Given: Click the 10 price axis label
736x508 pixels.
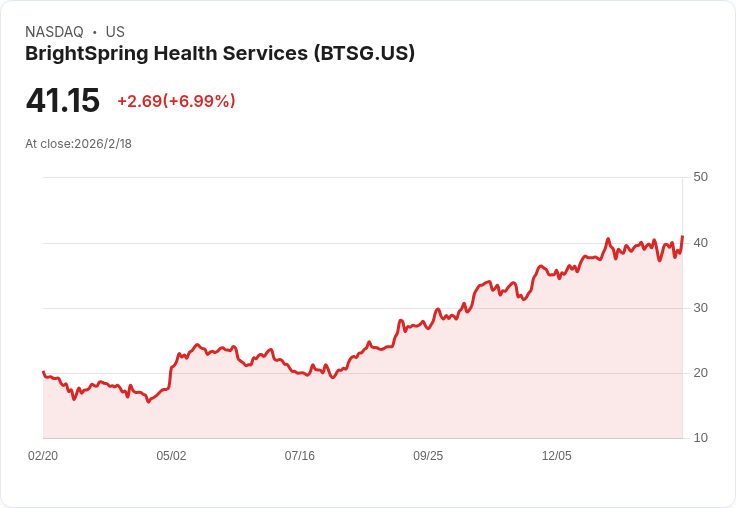Looking at the screenshot, I should pyautogui.click(x=700, y=438).
